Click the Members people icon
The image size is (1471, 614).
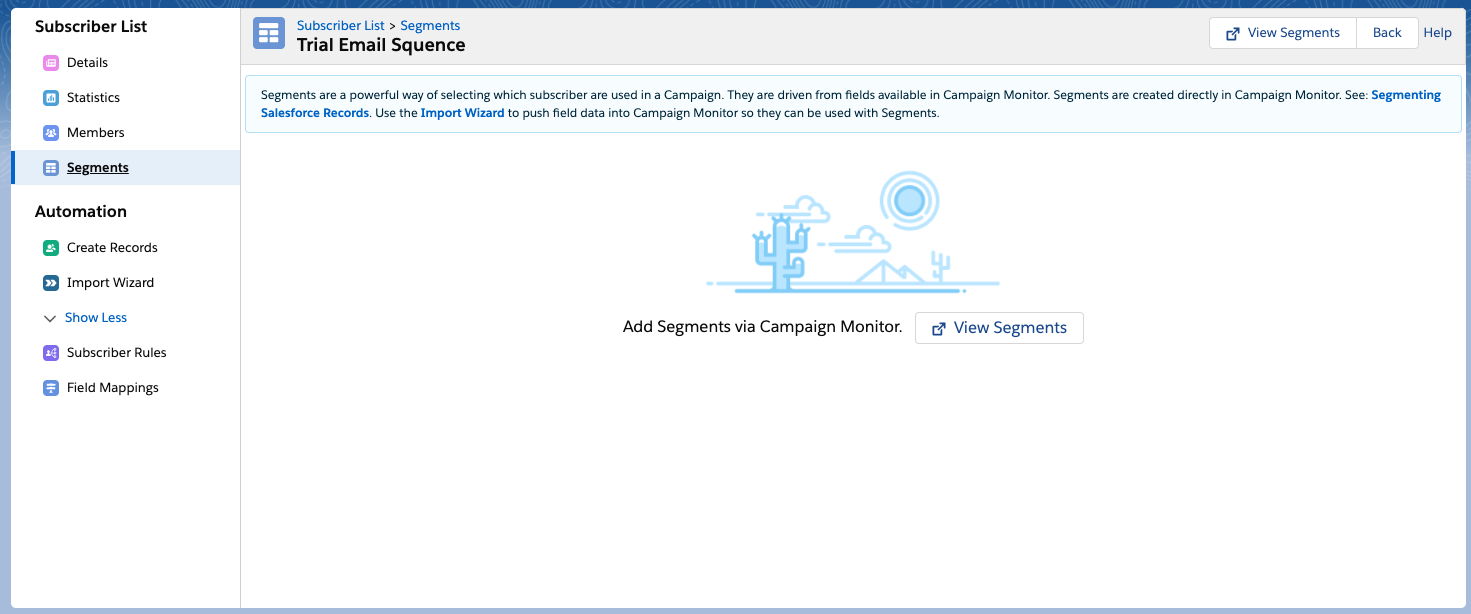pos(51,133)
